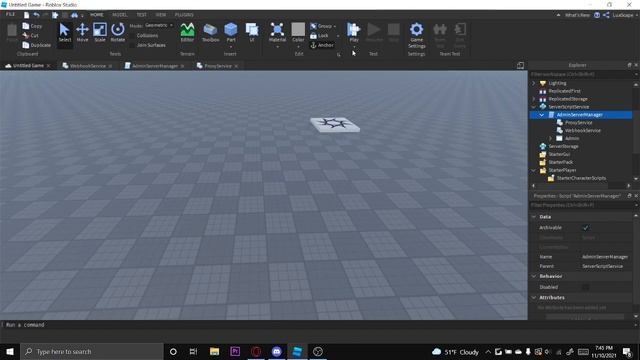Viewport: 640px width, 360px height.
Task: Switch to the PLUGINS ribbon tab
Action: pos(184,15)
